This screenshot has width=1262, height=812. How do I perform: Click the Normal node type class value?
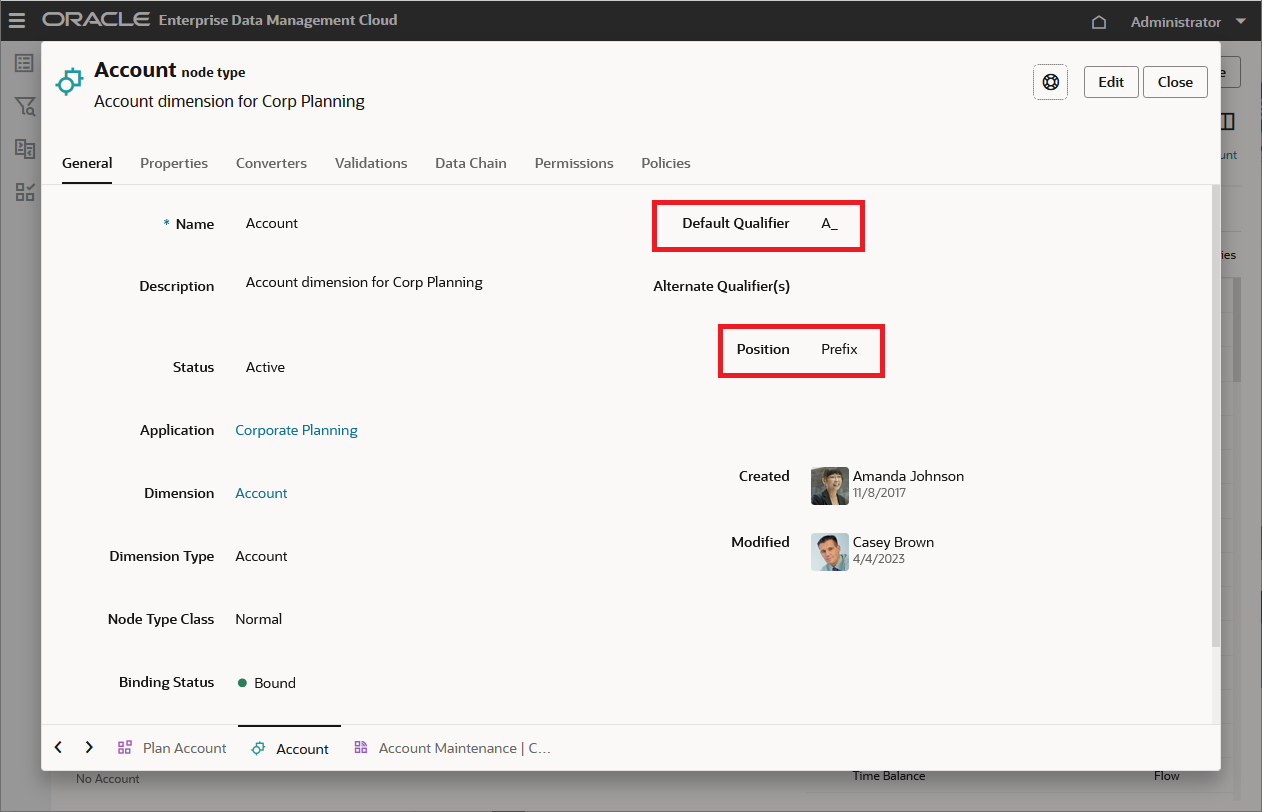coord(258,619)
